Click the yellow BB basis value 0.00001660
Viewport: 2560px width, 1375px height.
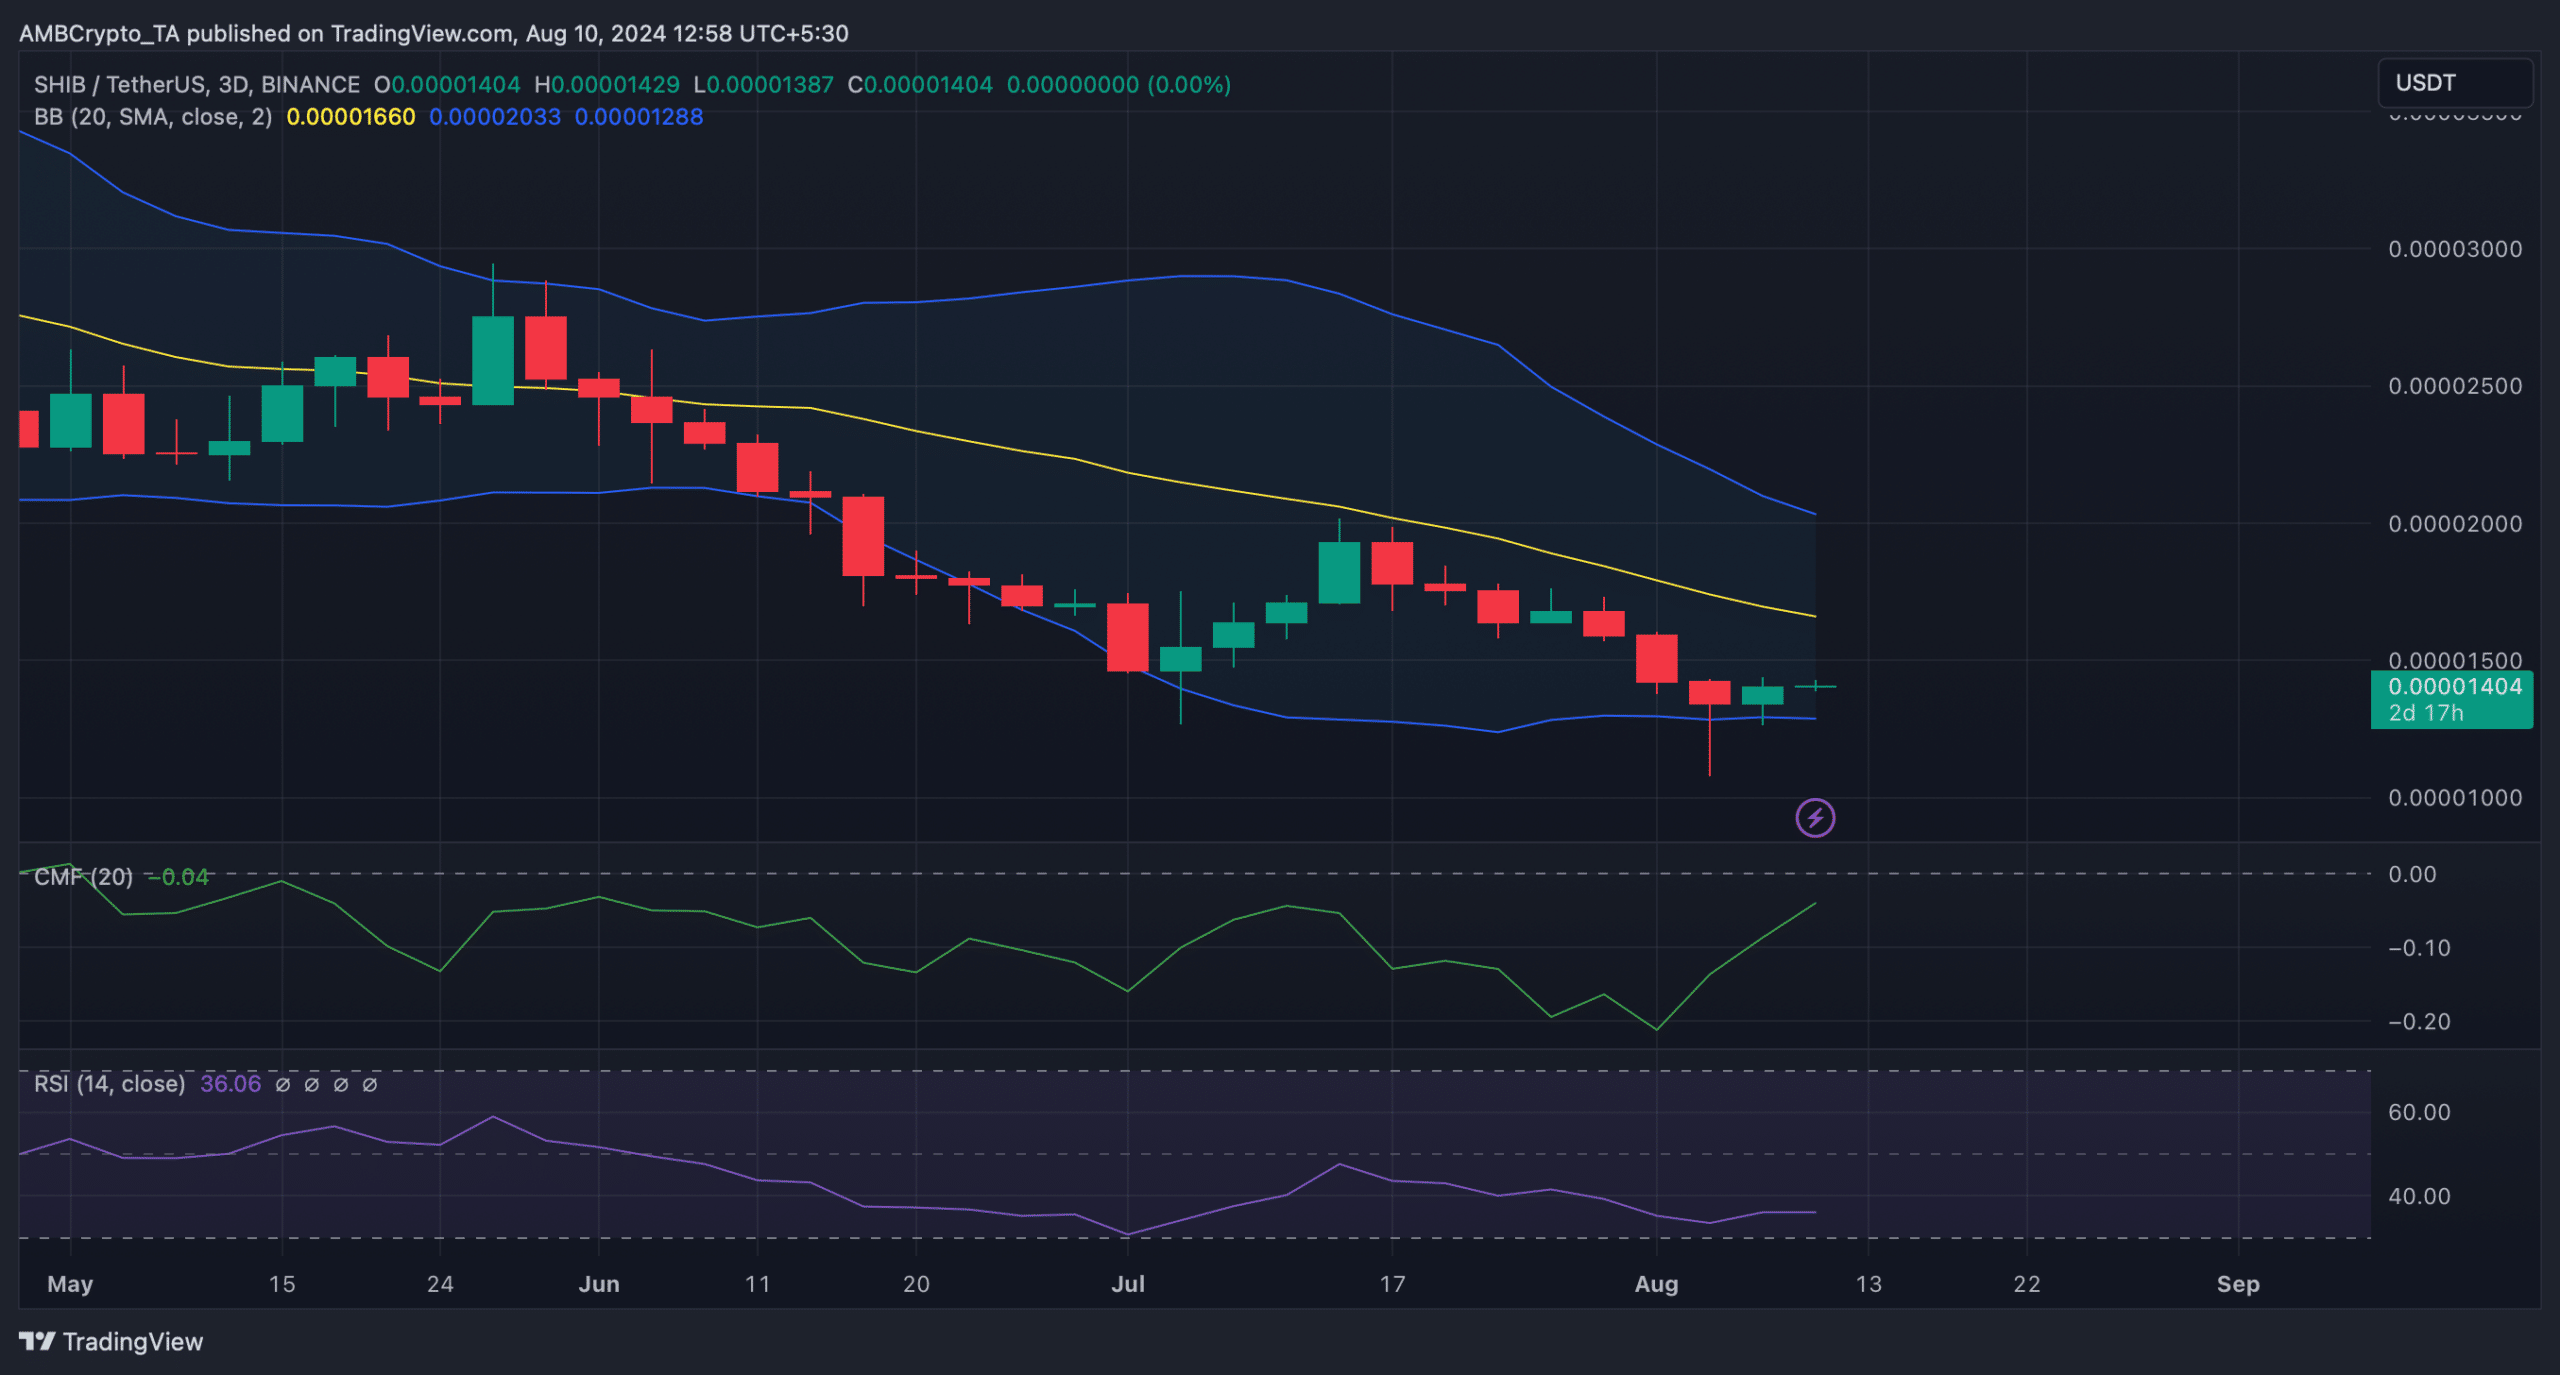pos(350,117)
